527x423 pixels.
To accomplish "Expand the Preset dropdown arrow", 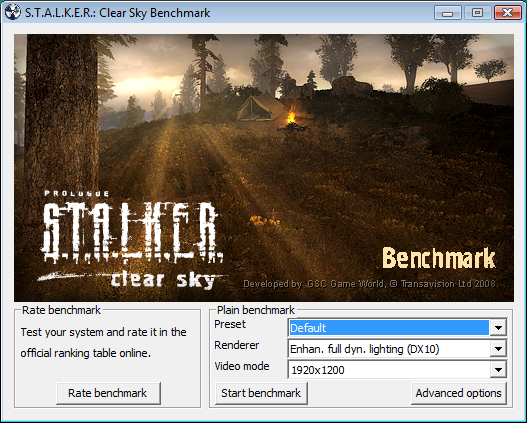I will (x=498, y=327).
